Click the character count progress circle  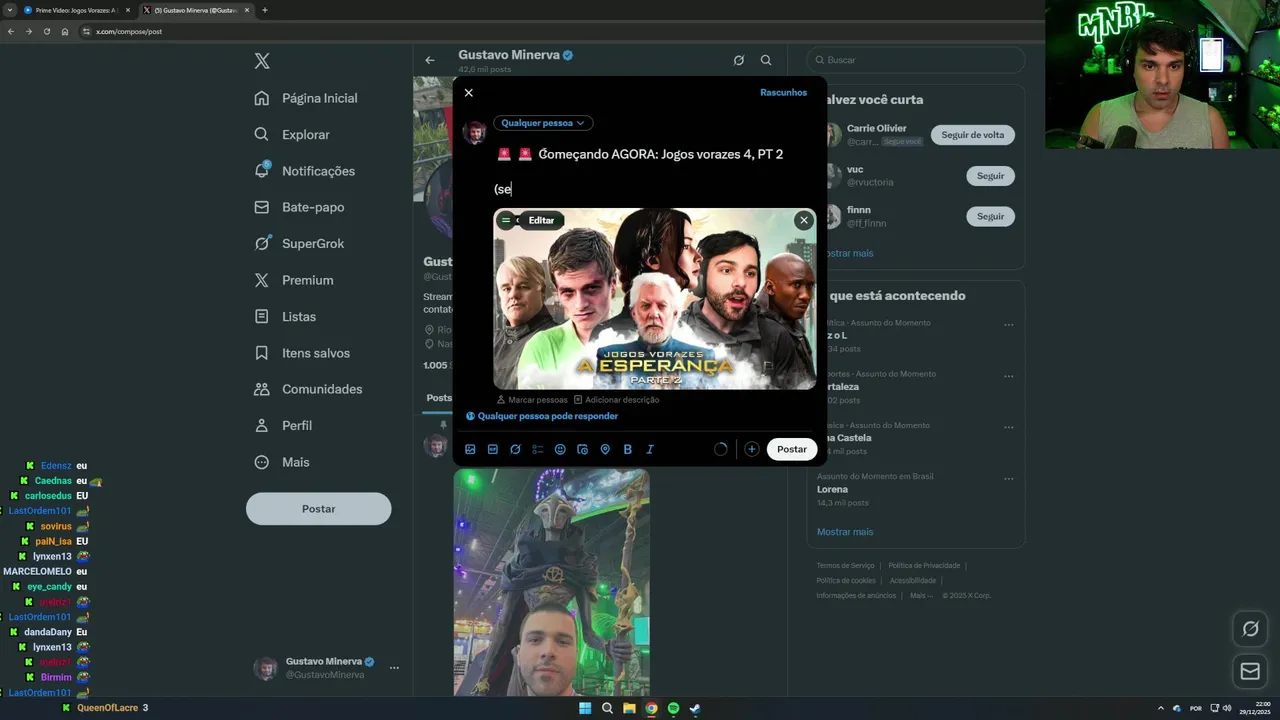point(720,450)
